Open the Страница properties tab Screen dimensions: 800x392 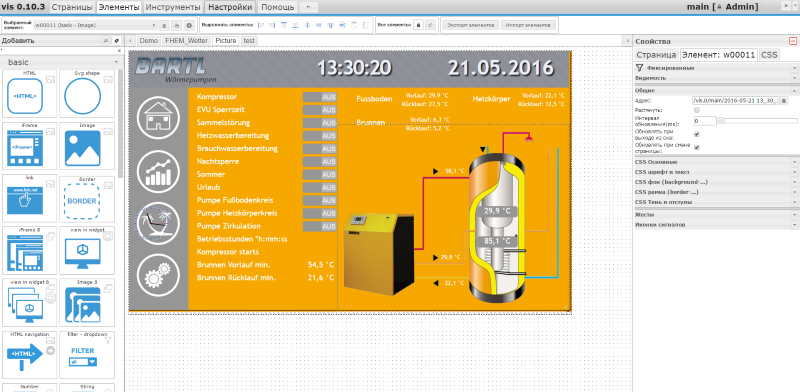pyautogui.click(x=657, y=55)
